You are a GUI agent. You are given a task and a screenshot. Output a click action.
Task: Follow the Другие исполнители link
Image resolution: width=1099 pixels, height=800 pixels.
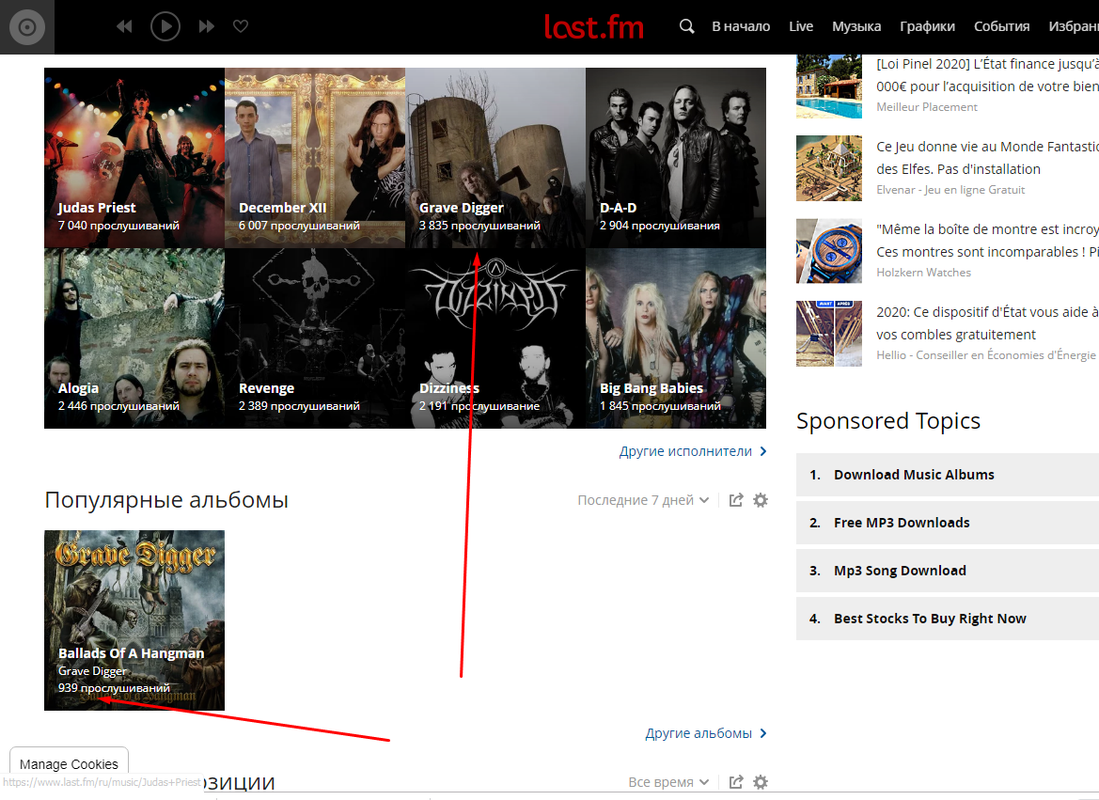click(692, 452)
